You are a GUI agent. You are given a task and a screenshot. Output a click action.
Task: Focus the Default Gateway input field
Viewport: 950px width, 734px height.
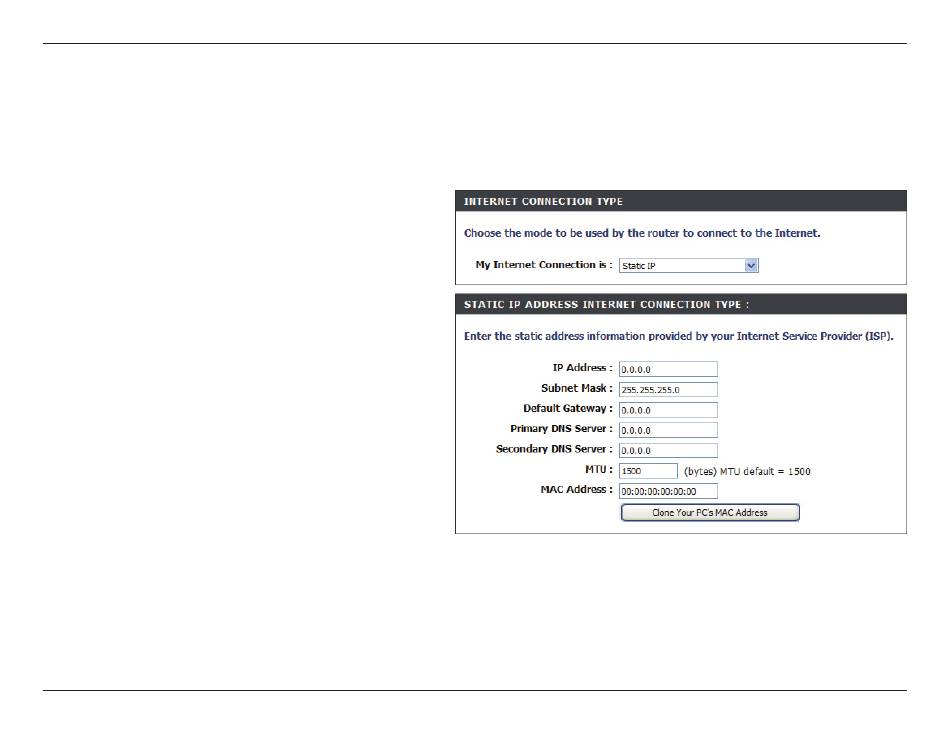pos(667,410)
